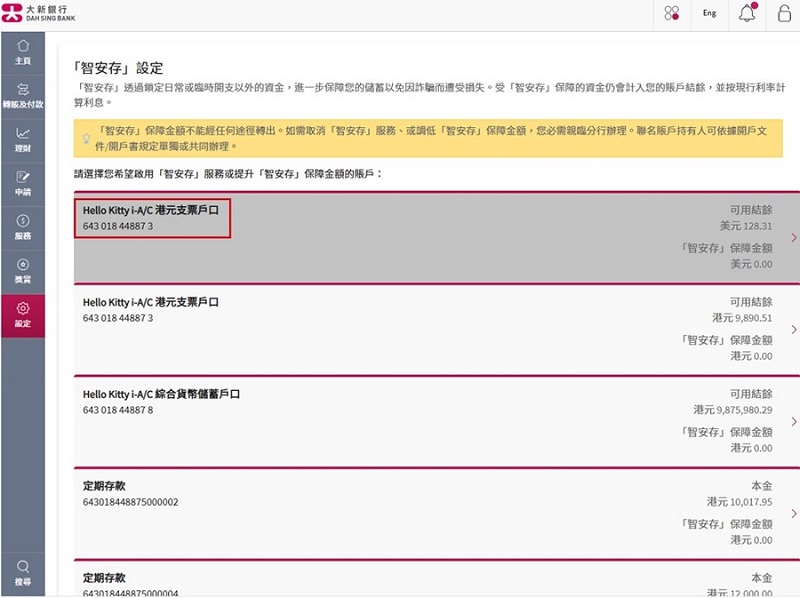Expand arrow for 定期存款 10,017.95 row
Image resolution: width=800 pixels, height=598 pixels.
click(x=793, y=513)
